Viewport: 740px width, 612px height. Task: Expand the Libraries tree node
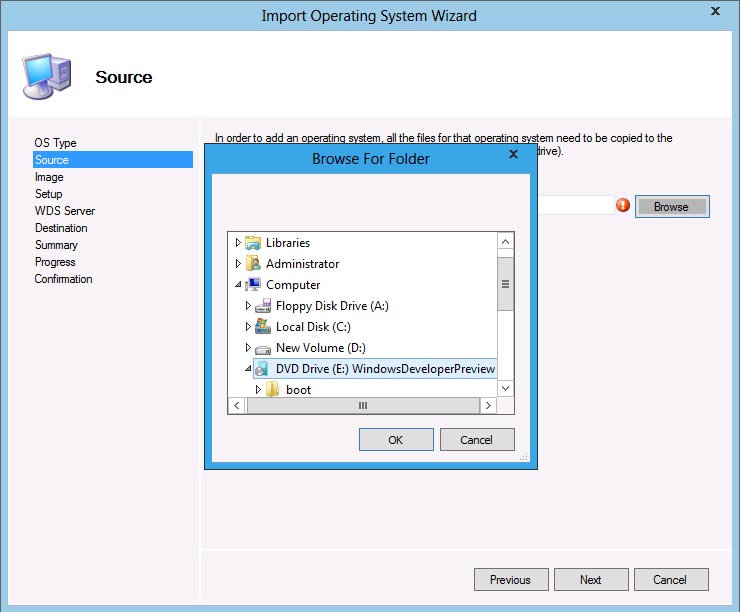click(x=238, y=243)
